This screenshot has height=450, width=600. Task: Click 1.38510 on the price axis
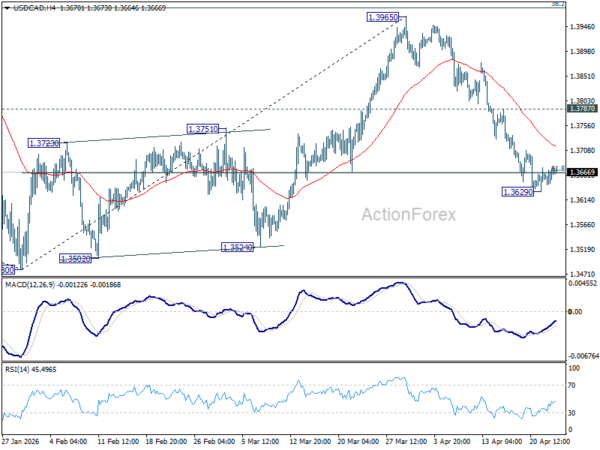click(582, 77)
